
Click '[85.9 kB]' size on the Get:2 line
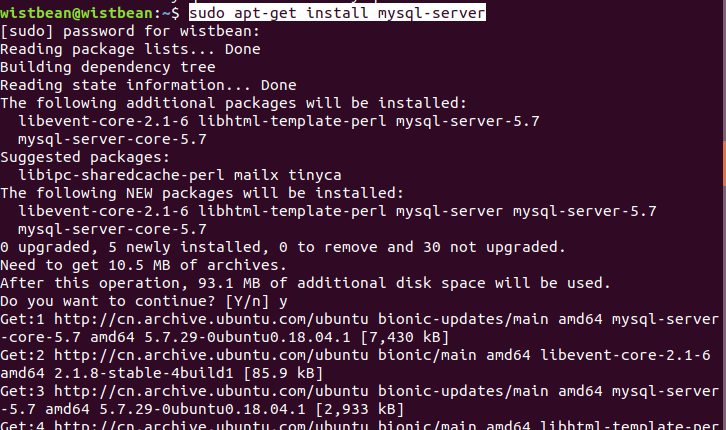coord(283,374)
